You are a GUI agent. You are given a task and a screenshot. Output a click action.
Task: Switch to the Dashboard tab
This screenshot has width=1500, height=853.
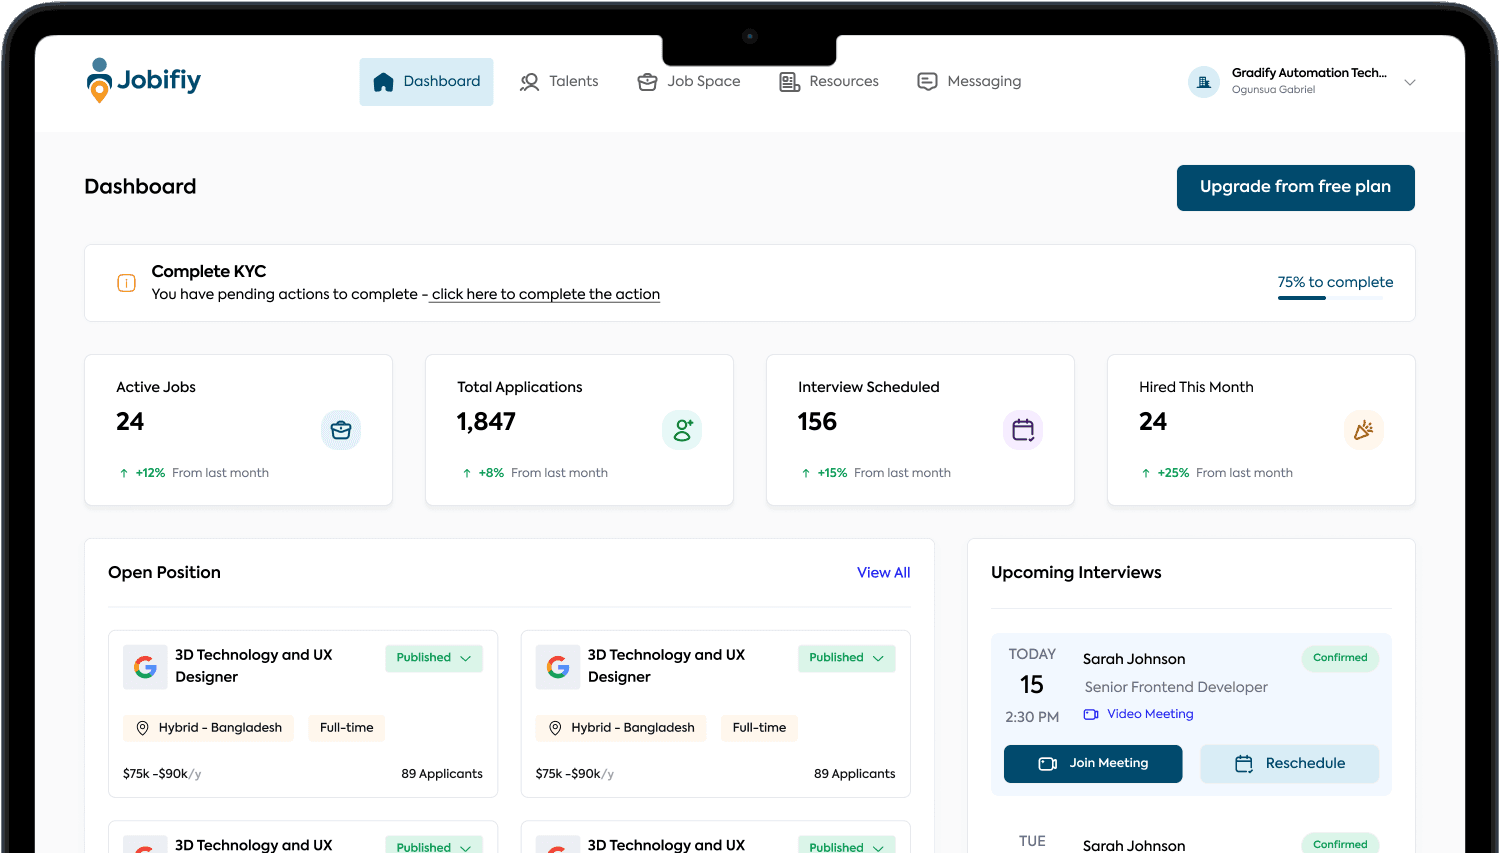click(x=426, y=81)
